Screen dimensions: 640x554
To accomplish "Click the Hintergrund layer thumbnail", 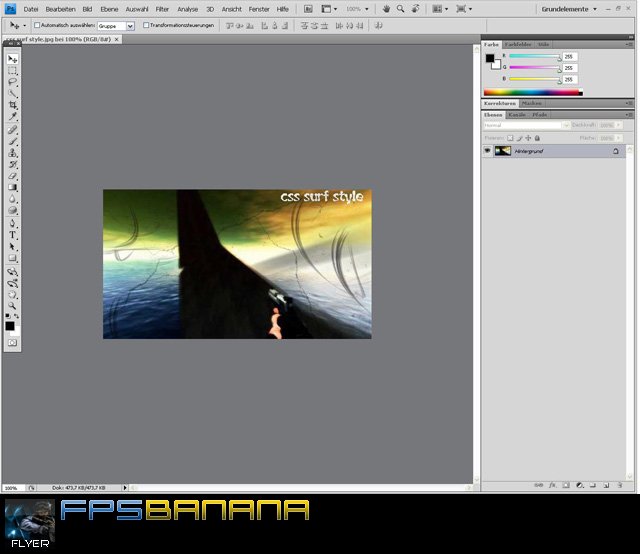I will [503, 151].
